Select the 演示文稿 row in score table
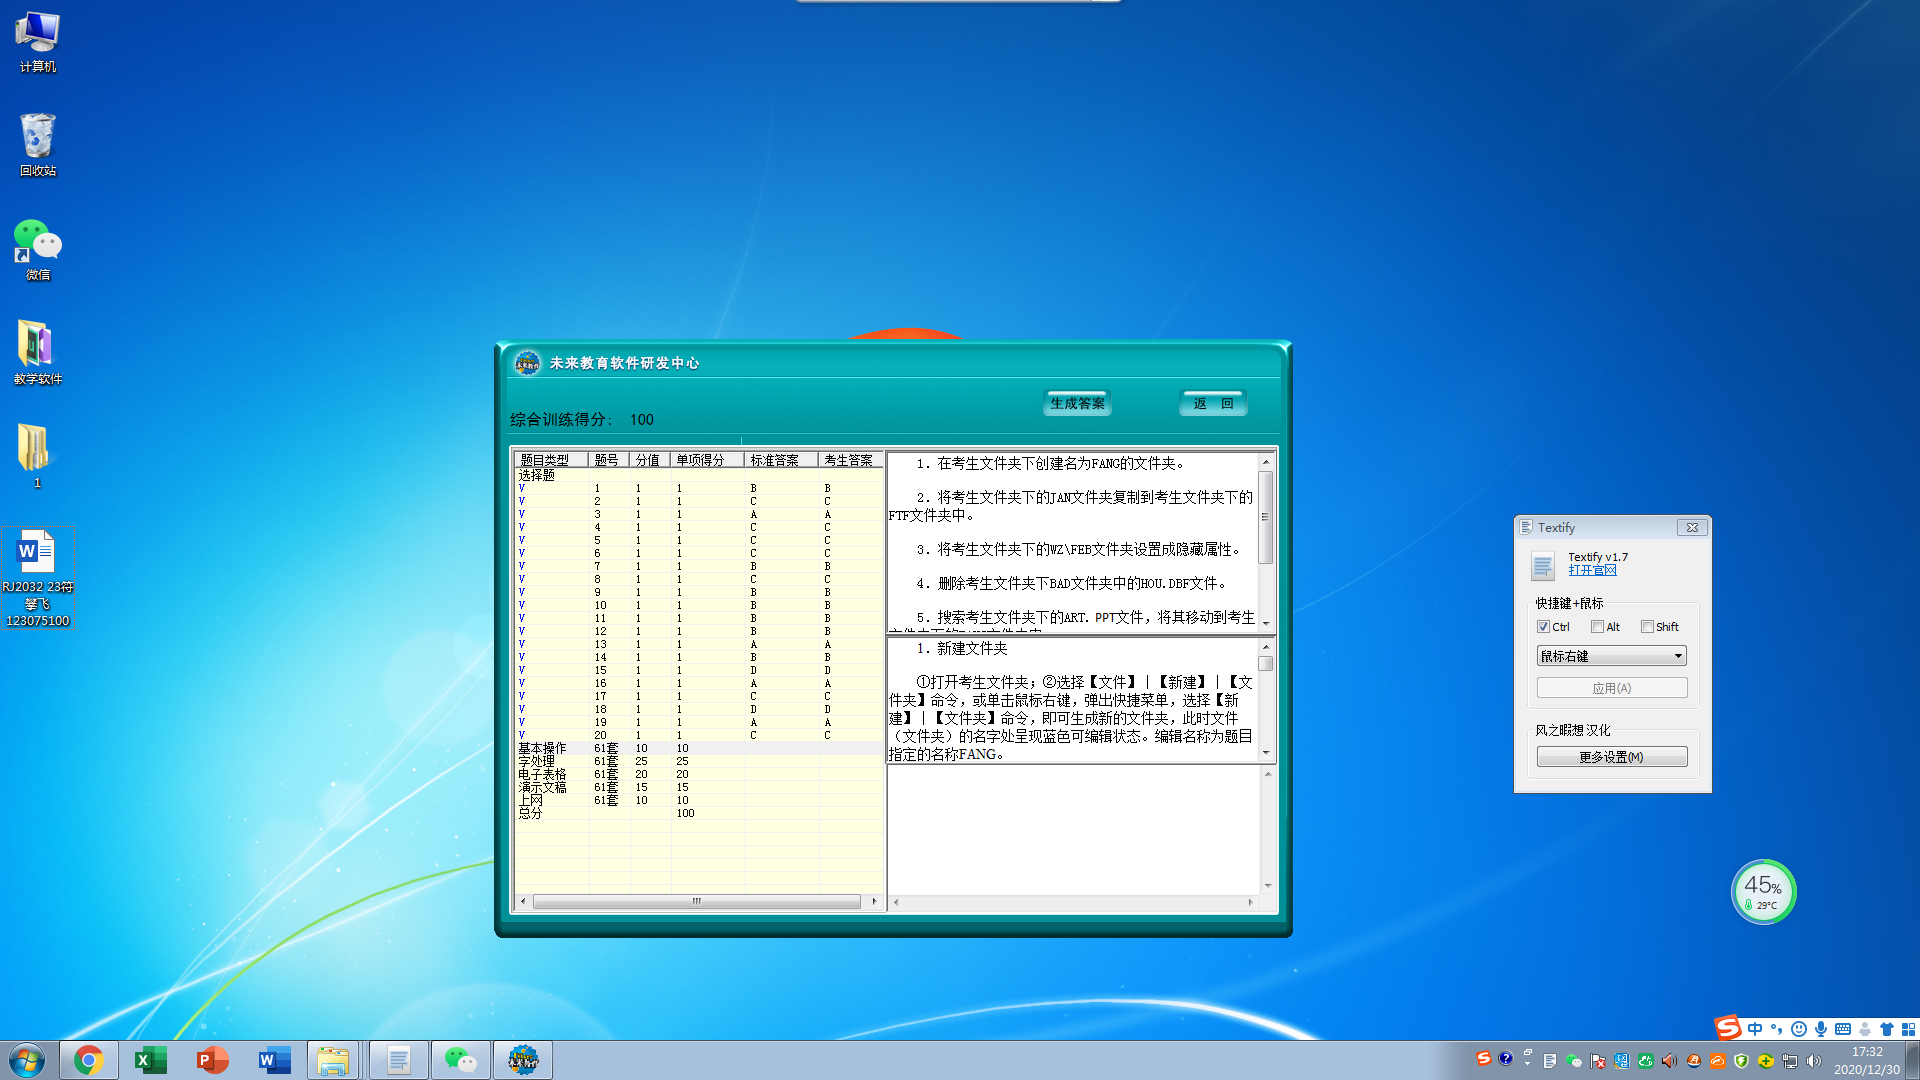This screenshot has height=1080, width=1920. 699,787
